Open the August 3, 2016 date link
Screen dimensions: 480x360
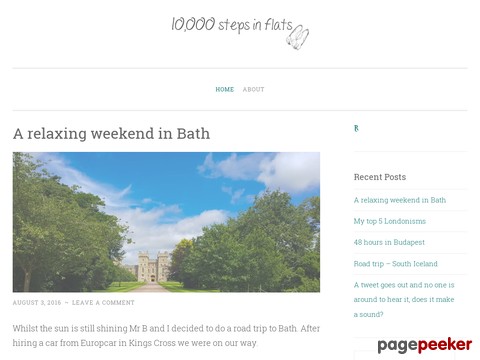pos(37,303)
